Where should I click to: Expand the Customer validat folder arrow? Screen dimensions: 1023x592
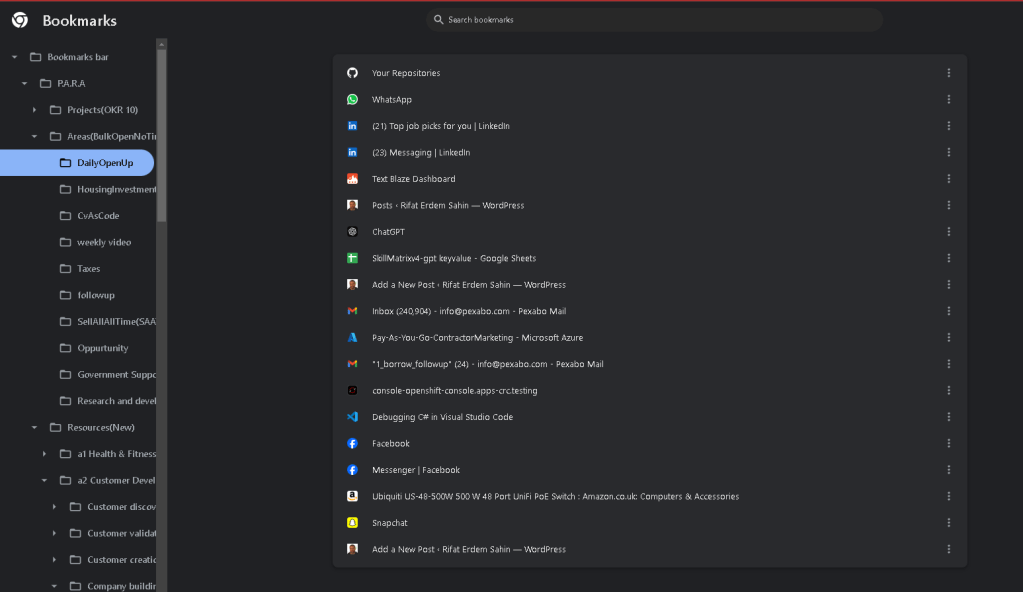point(54,533)
